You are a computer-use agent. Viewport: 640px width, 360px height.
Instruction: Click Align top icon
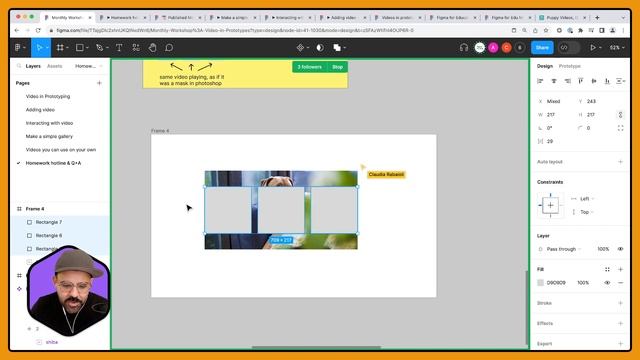pyautogui.click(x=580, y=81)
